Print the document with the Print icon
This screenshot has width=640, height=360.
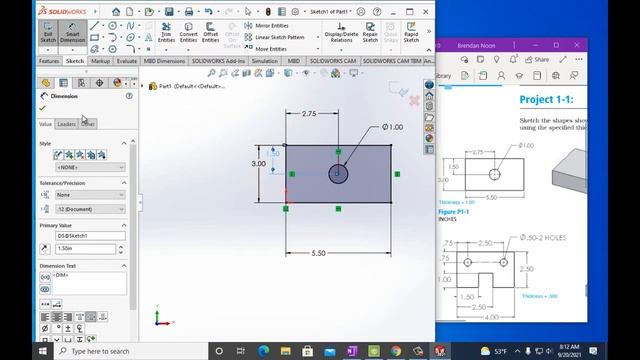pos(189,12)
